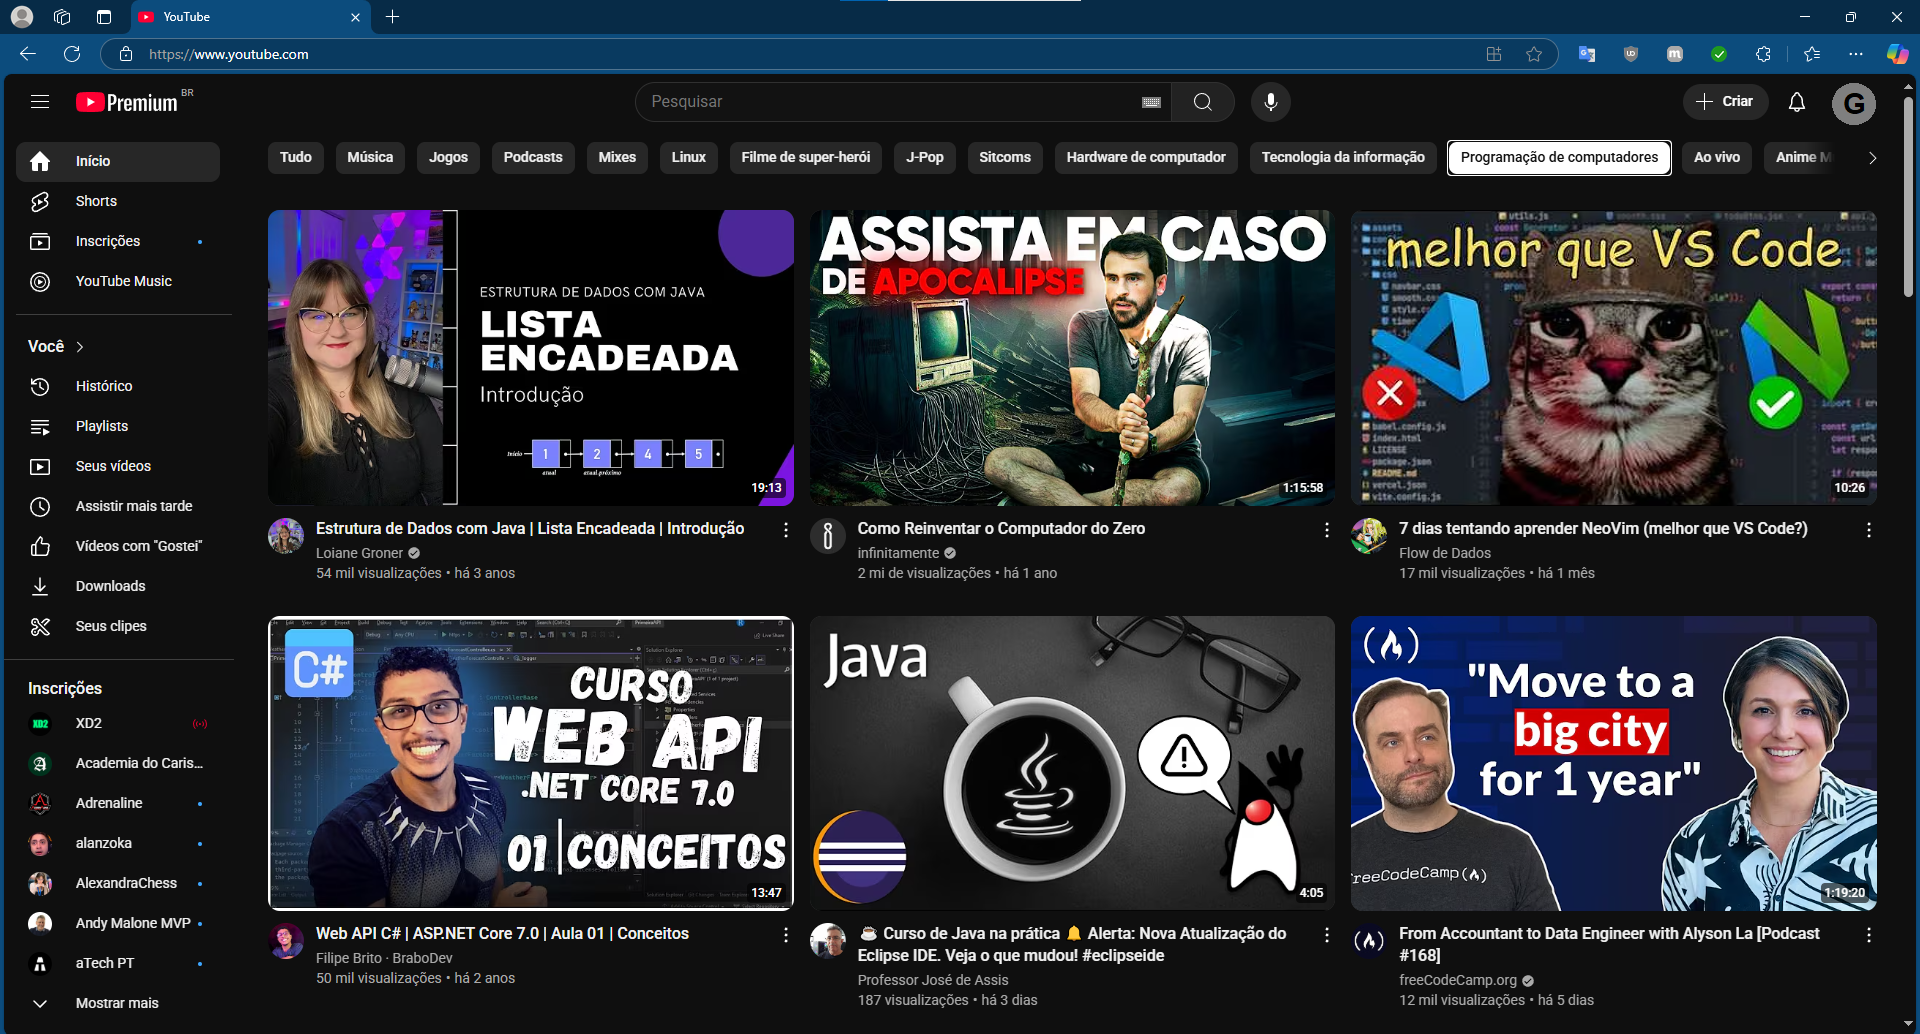Close the YouTube browser tab
Viewport: 1920px width, 1034px height.
pyautogui.click(x=355, y=17)
